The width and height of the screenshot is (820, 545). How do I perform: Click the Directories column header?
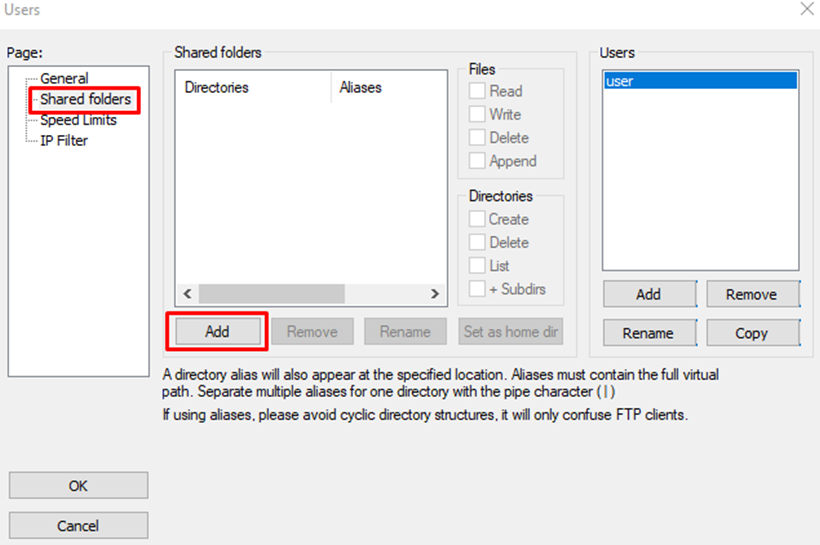[252, 88]
